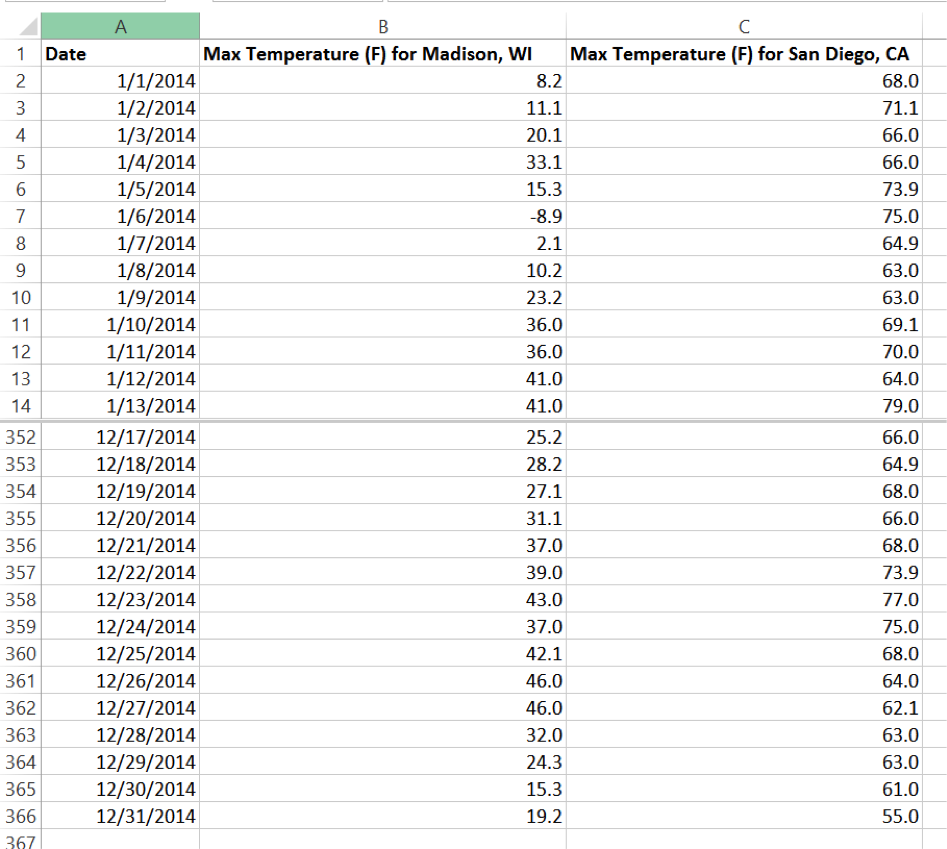Click the Date header cell
947x849 pixels.
120,54
